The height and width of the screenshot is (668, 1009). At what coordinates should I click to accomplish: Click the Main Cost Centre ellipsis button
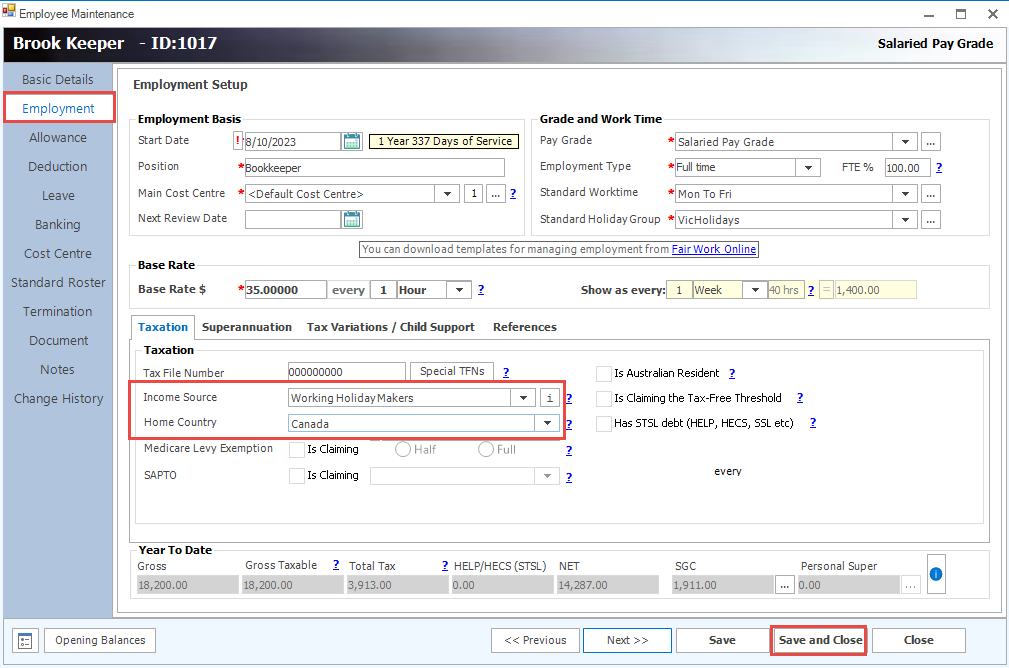(495, 194)
